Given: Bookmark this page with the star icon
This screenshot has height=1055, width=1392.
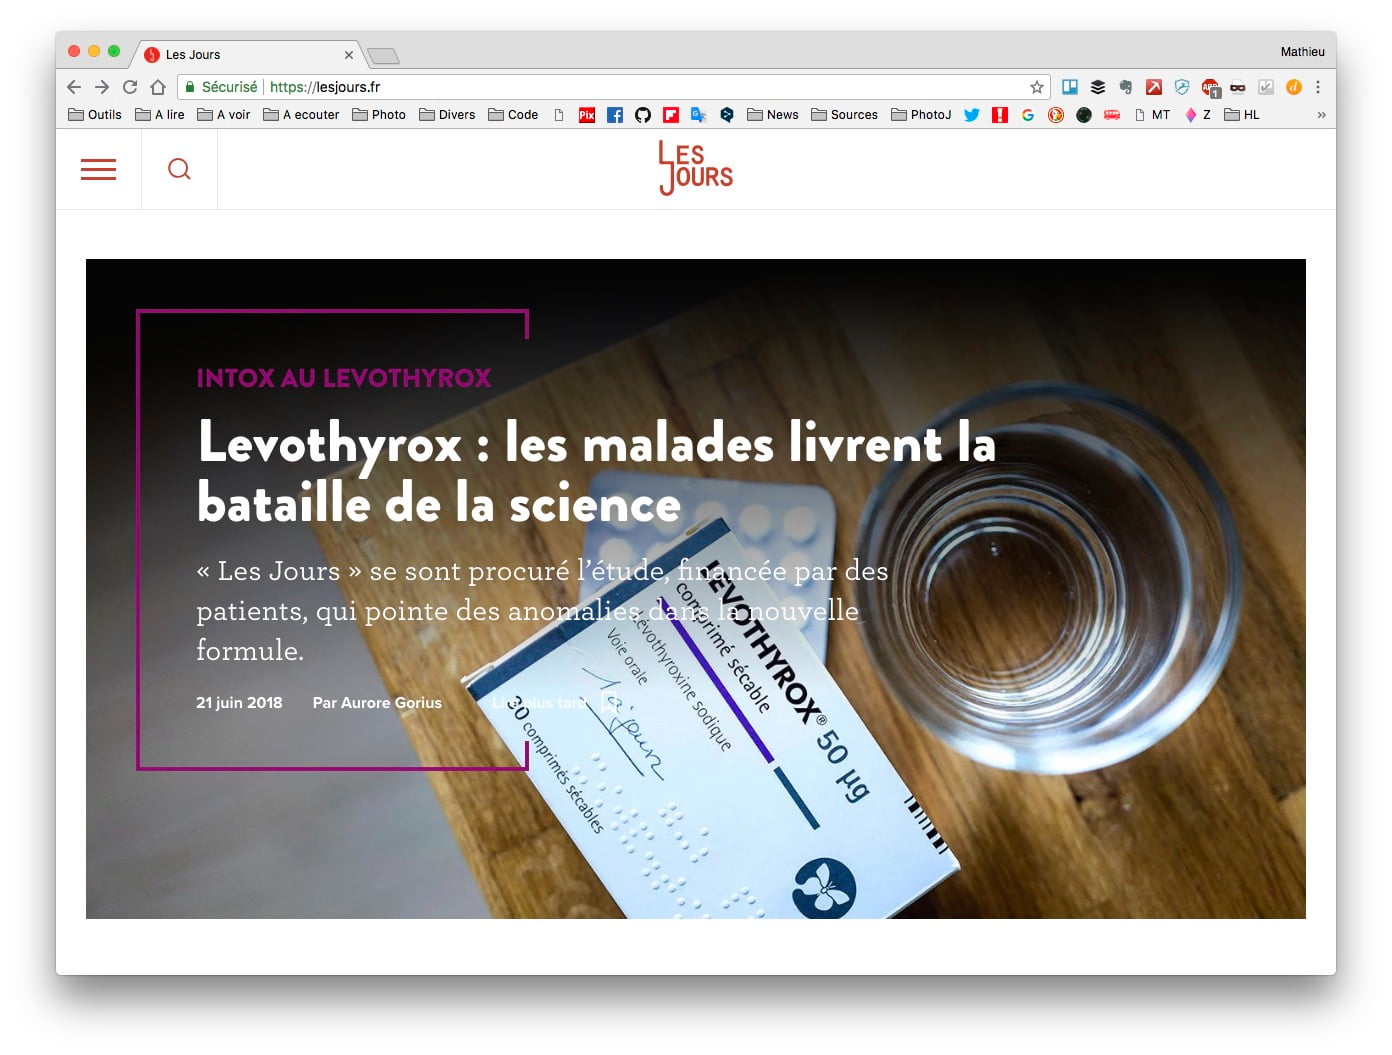Looking at the screenshot, I should tap(1037, 87).
